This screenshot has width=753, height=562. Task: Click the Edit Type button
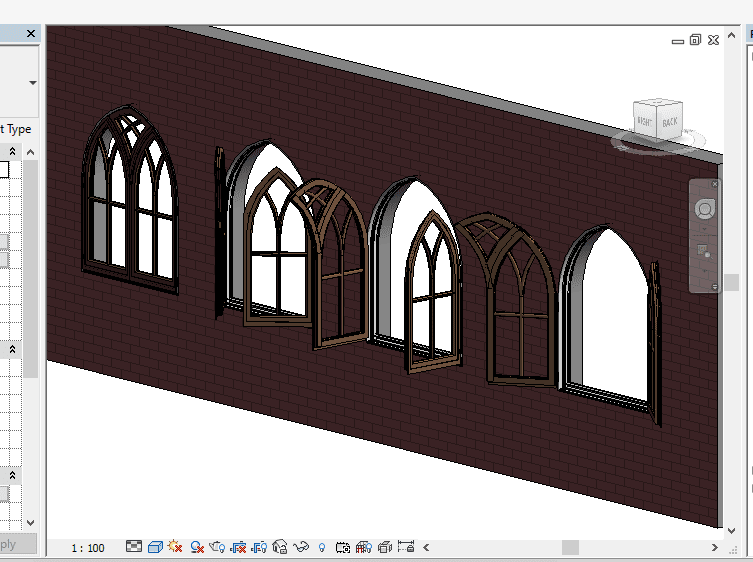tap(15, 129)
